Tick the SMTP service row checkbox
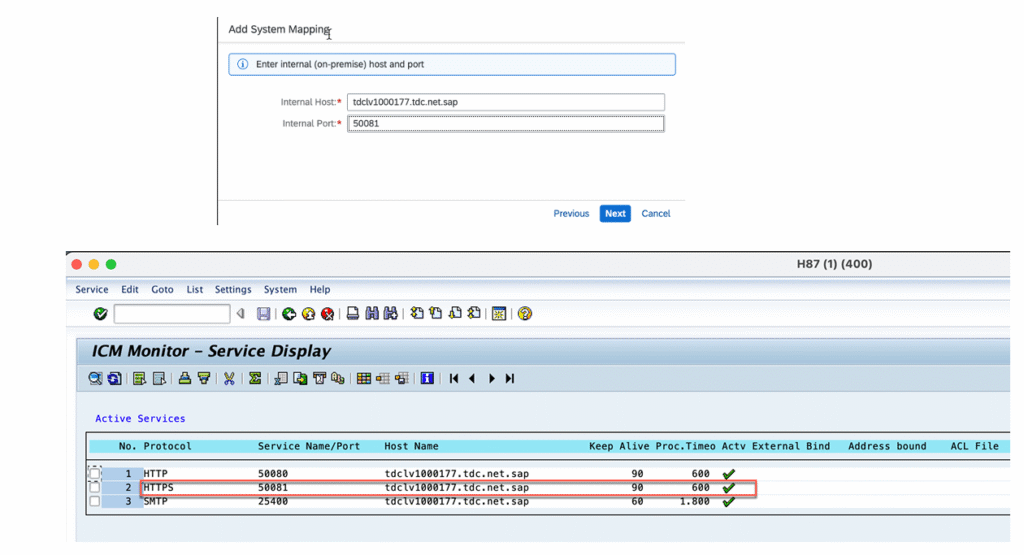Image resolution: width=1024 pixels, height=555 pixels. (95, 501)
